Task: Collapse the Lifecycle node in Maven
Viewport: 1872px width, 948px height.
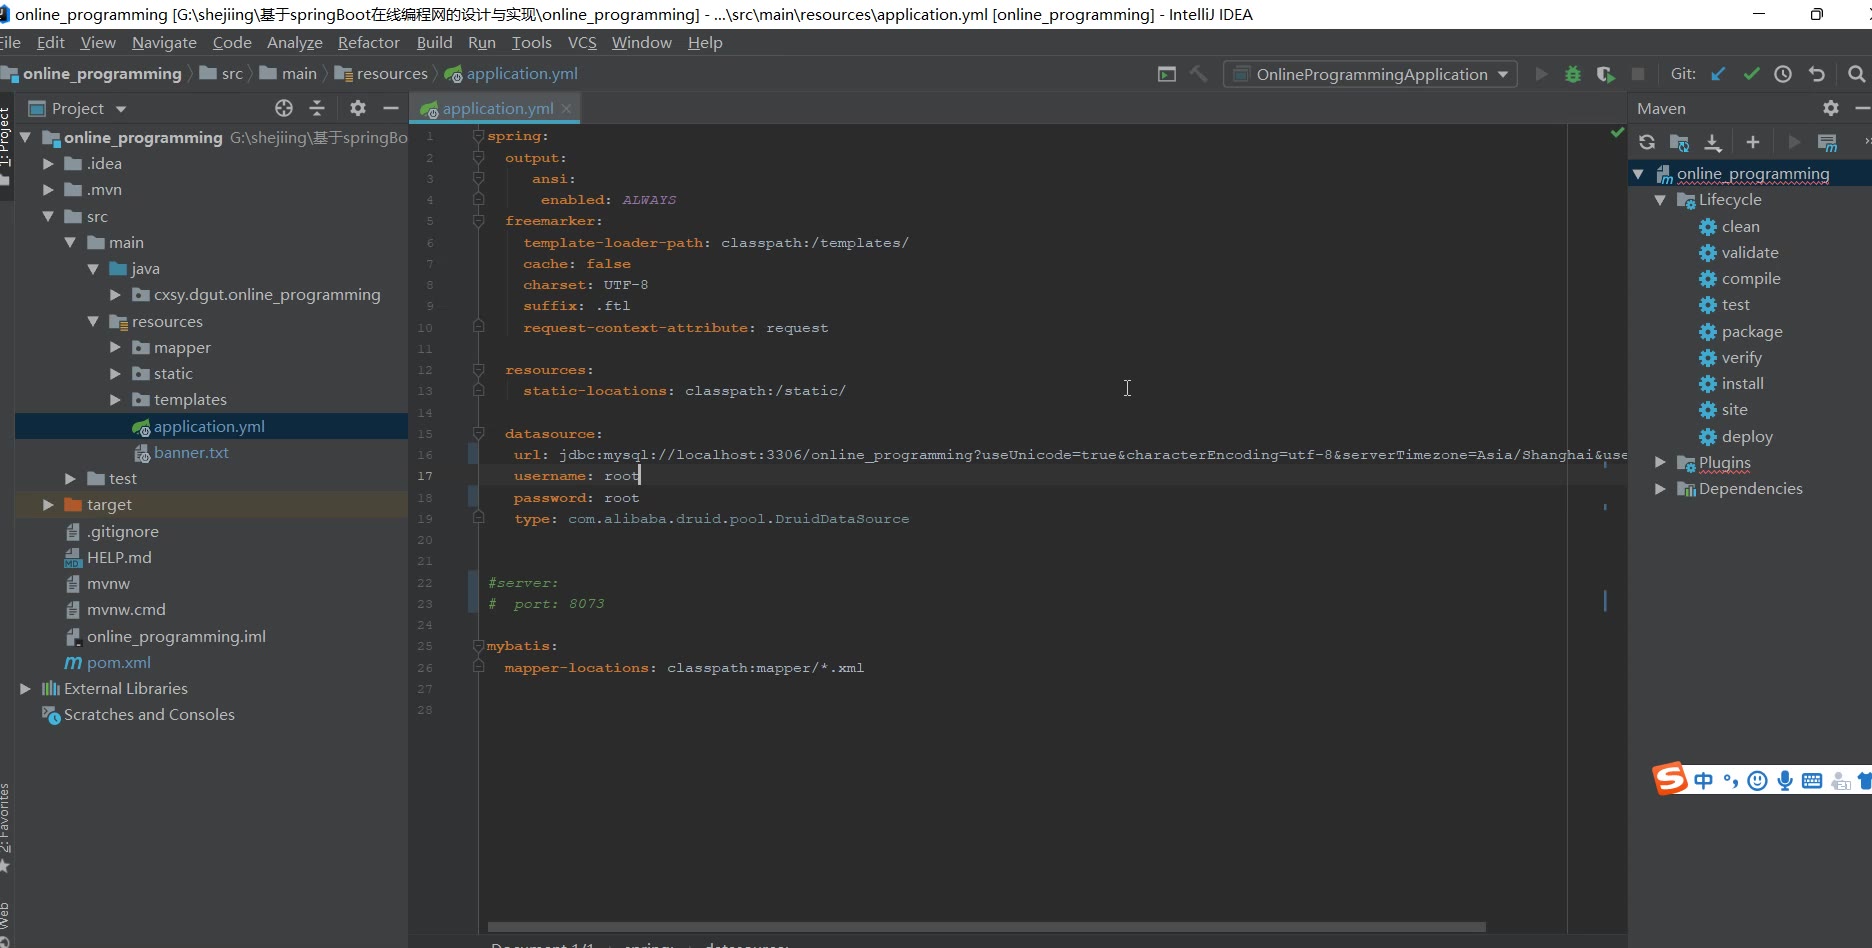Action: tap(1660, 200)
